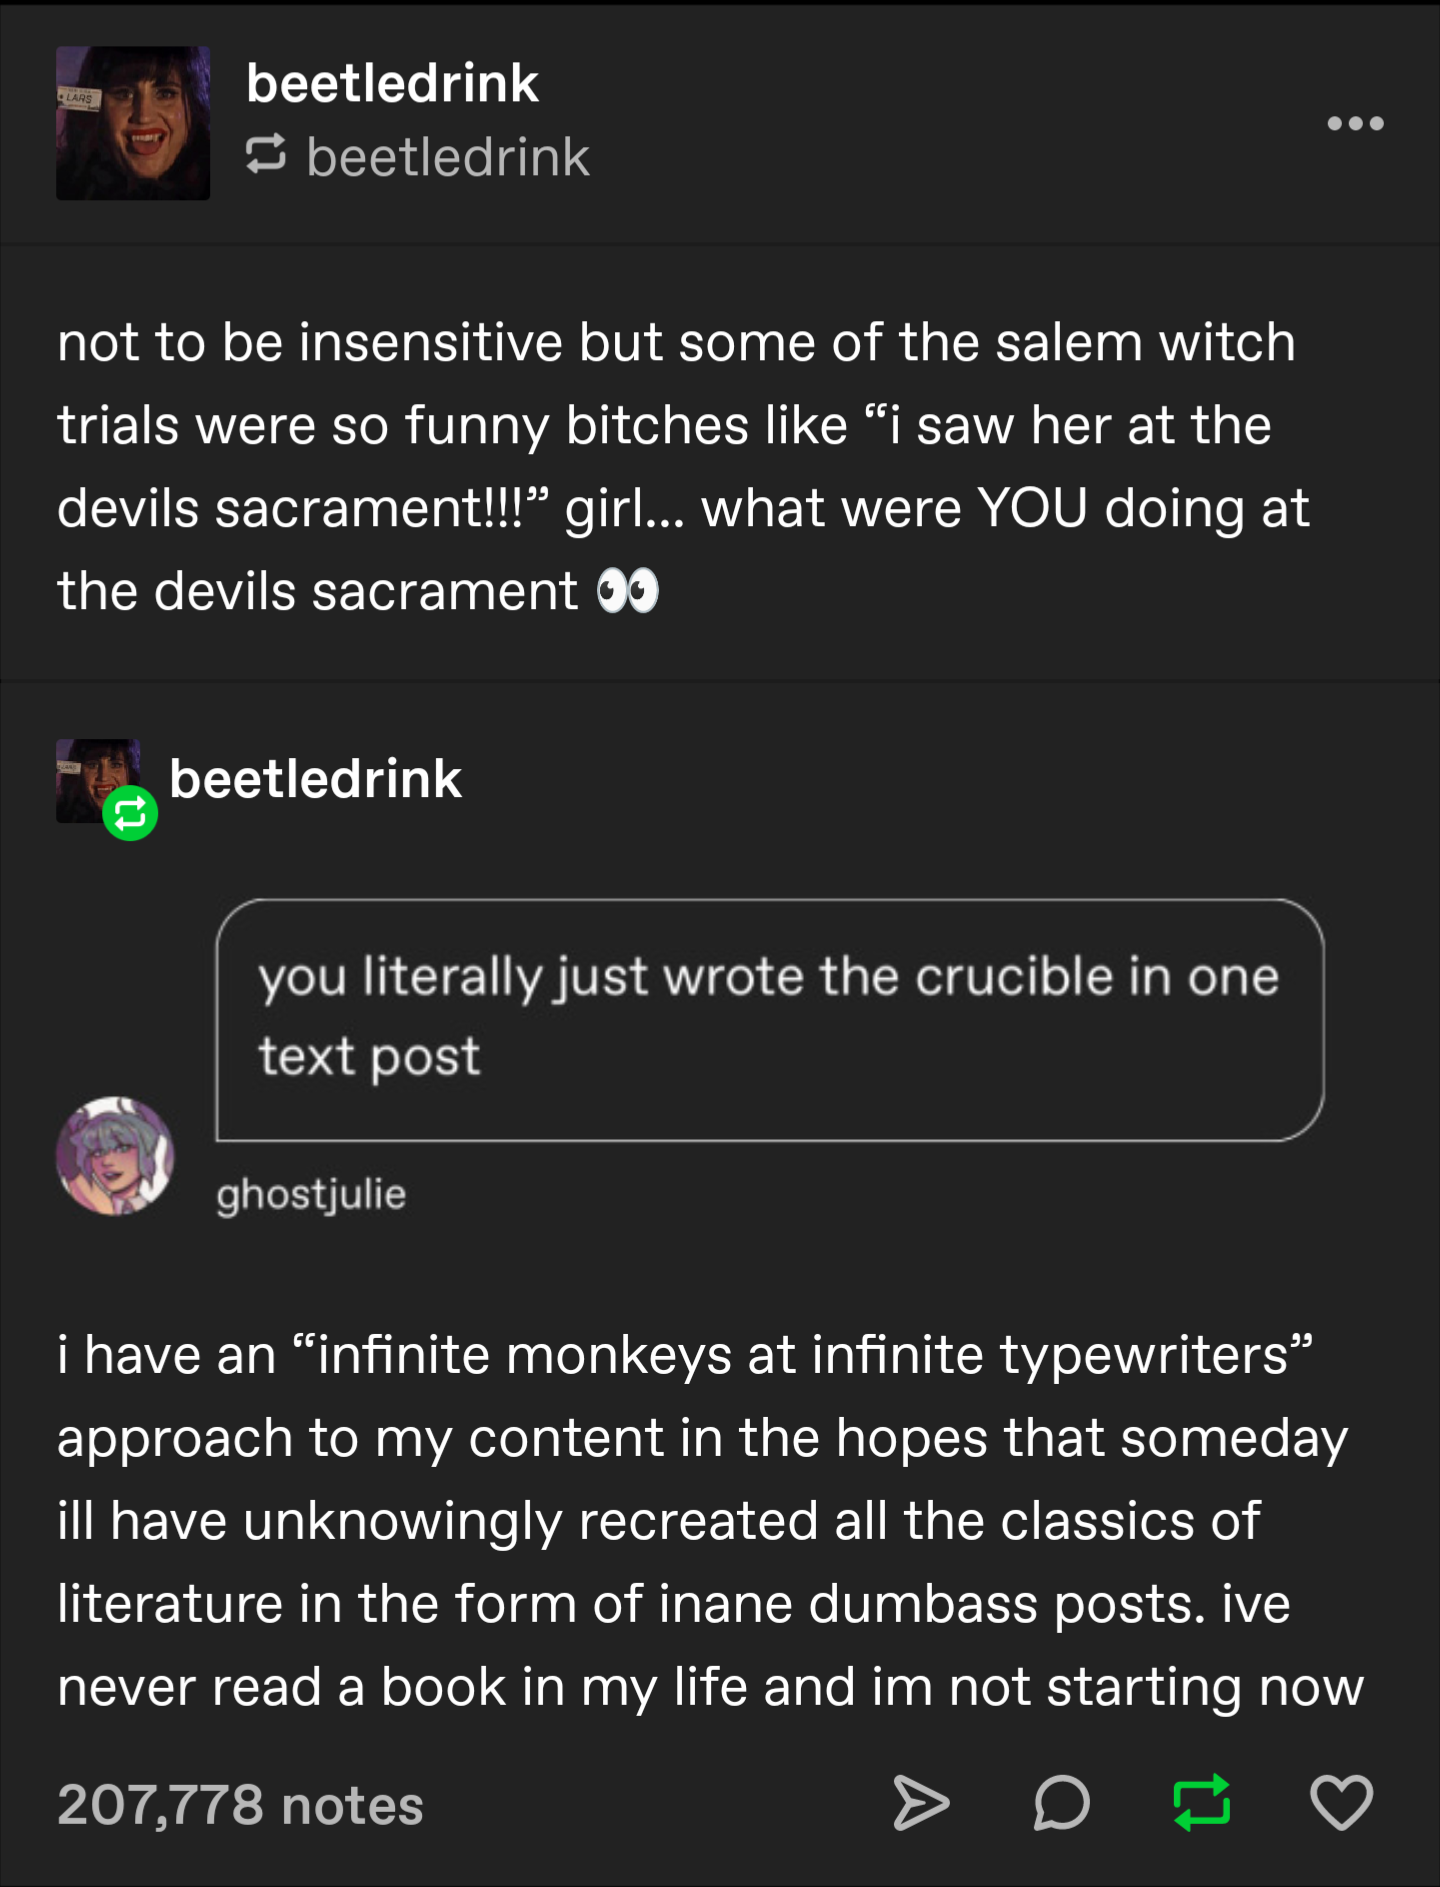Click the capitalized word "YOU" in post
1440x1887 pixels.
point(1031,508)
